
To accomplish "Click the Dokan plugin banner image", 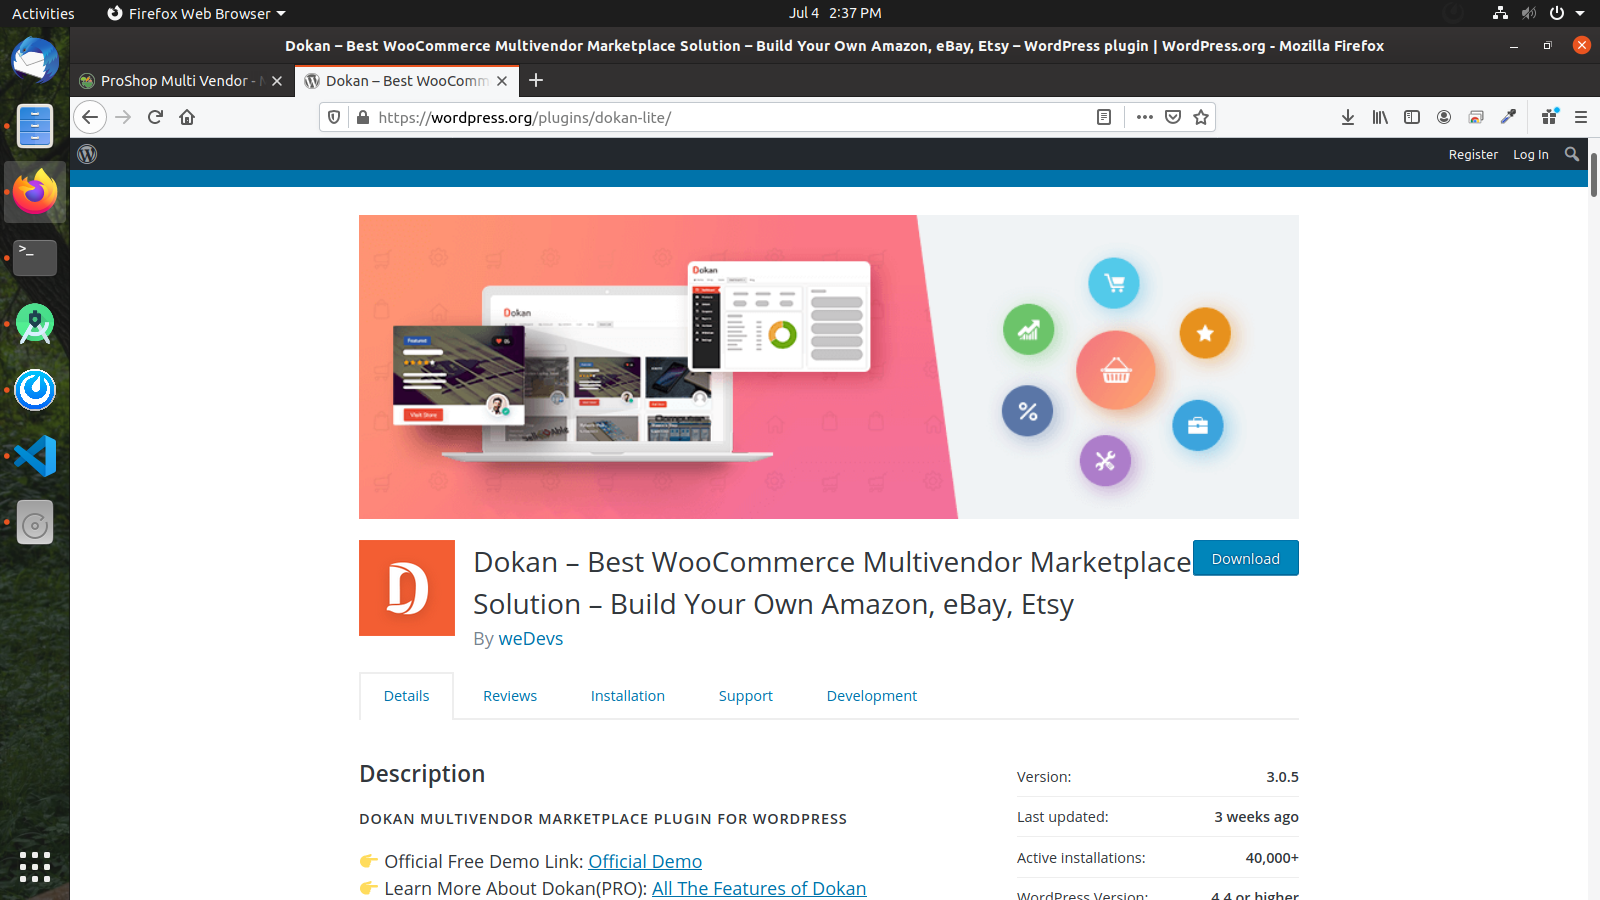I will [829, 367].
